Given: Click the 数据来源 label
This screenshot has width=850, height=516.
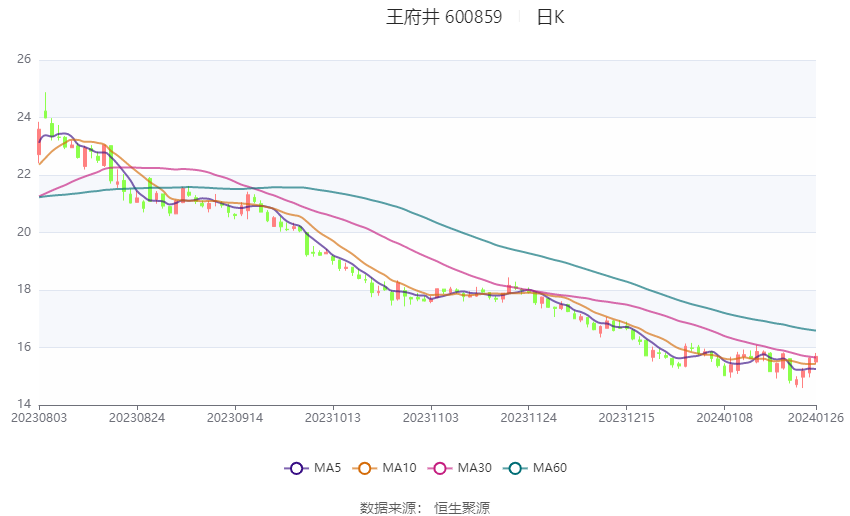Looking at the screenshot, I should pyautogui.click(x=388, y=508).
